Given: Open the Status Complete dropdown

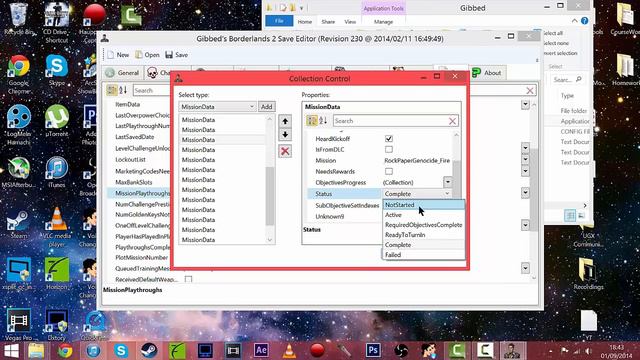Looking at the screenshot, I should tap(417, 194).
